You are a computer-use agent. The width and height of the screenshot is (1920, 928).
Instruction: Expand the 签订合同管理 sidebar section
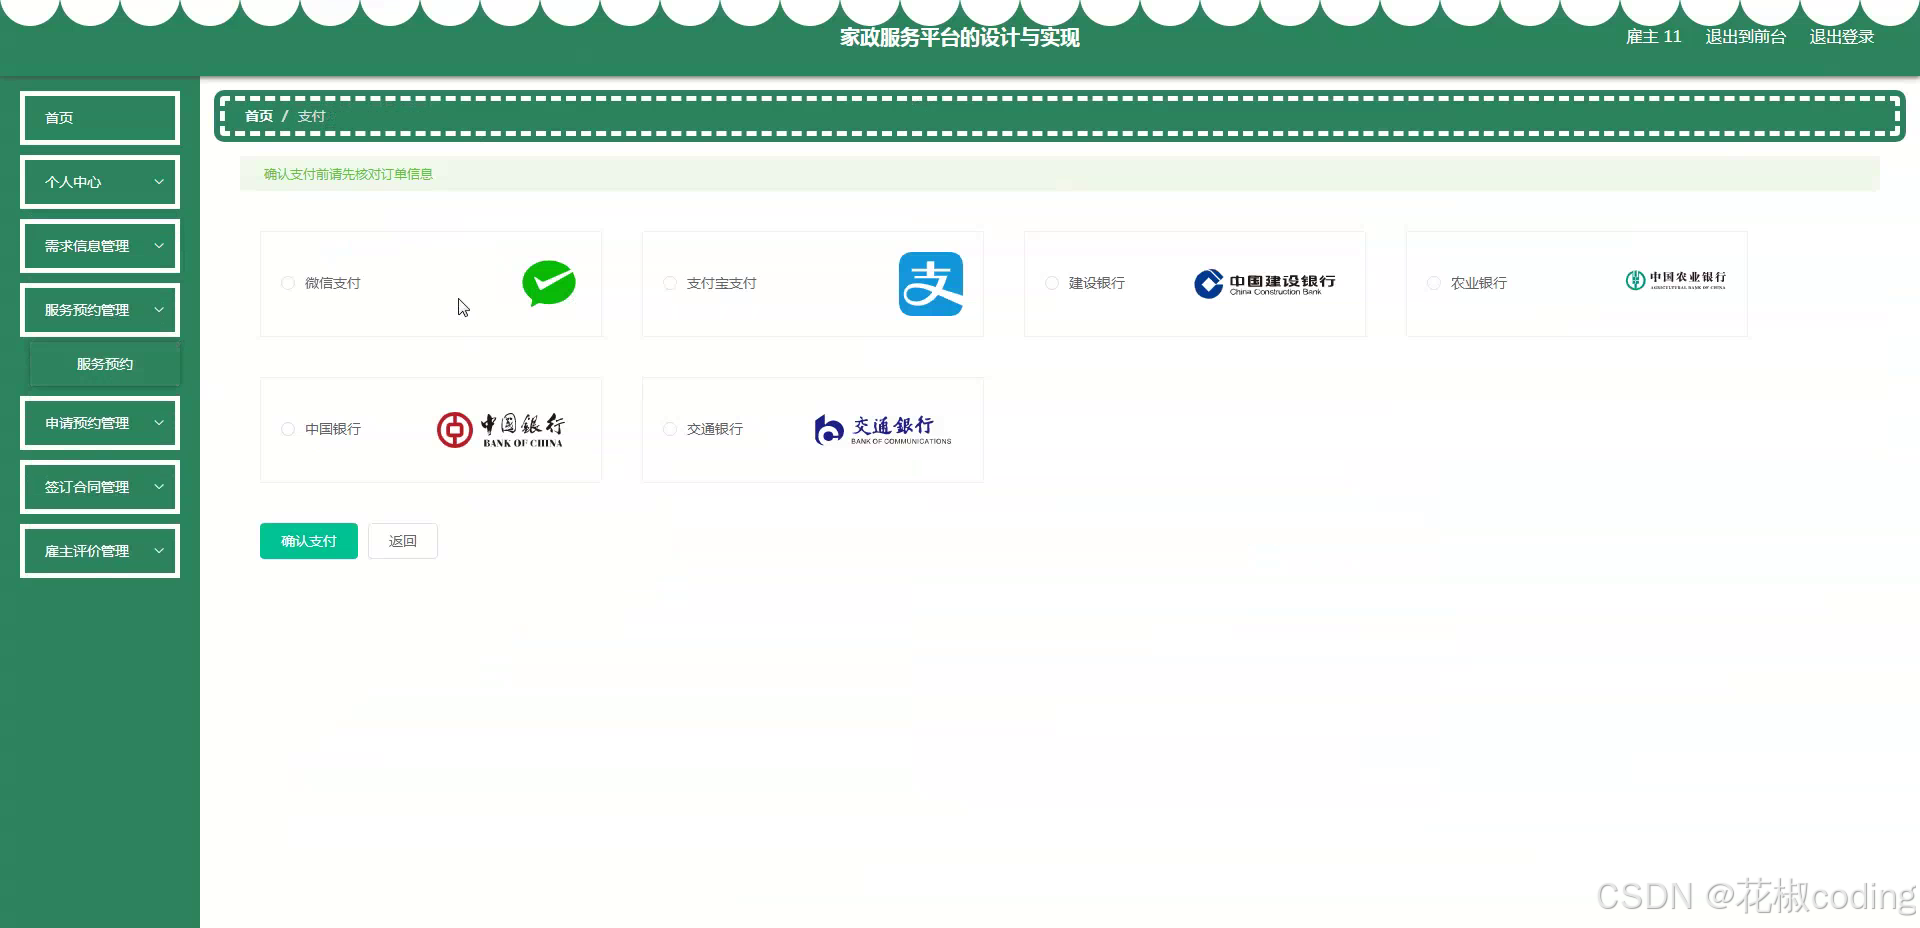tap(99, 487)
